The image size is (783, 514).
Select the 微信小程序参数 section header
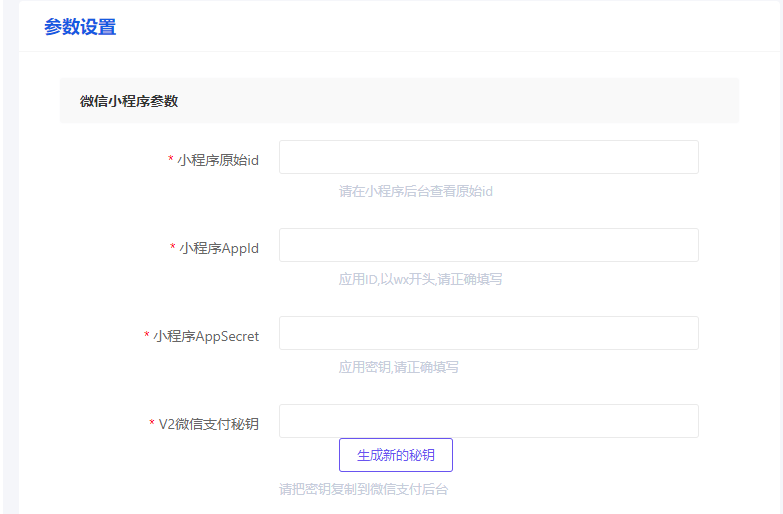pos(129,101)
